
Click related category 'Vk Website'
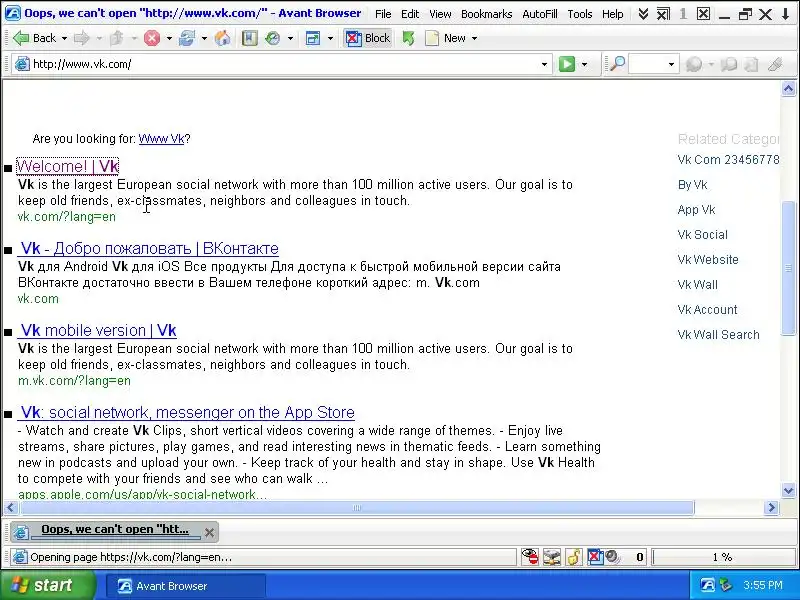[x=708, y=260]
